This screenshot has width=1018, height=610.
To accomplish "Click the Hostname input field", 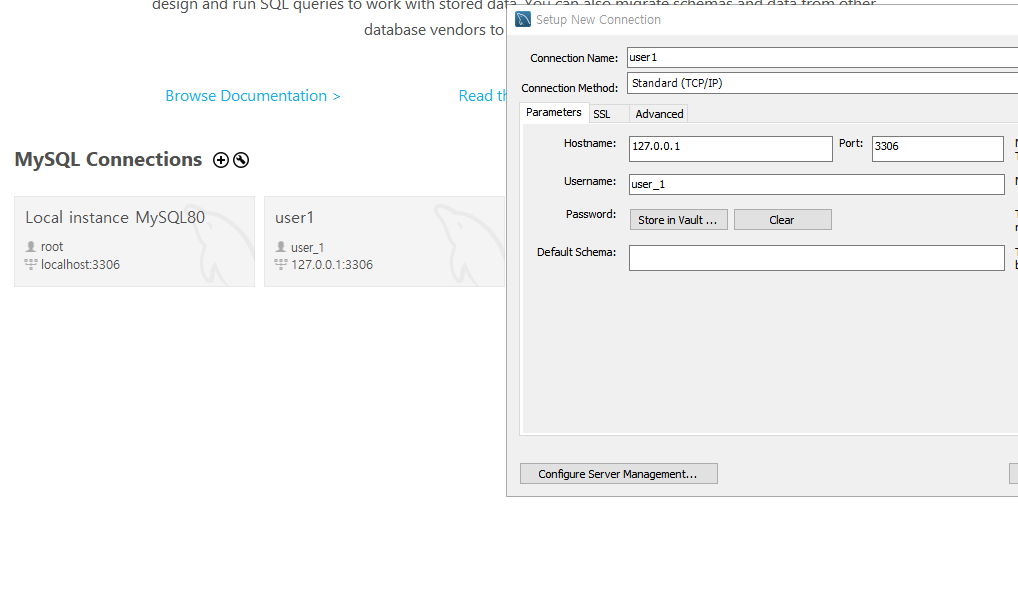I will (730, 149).
